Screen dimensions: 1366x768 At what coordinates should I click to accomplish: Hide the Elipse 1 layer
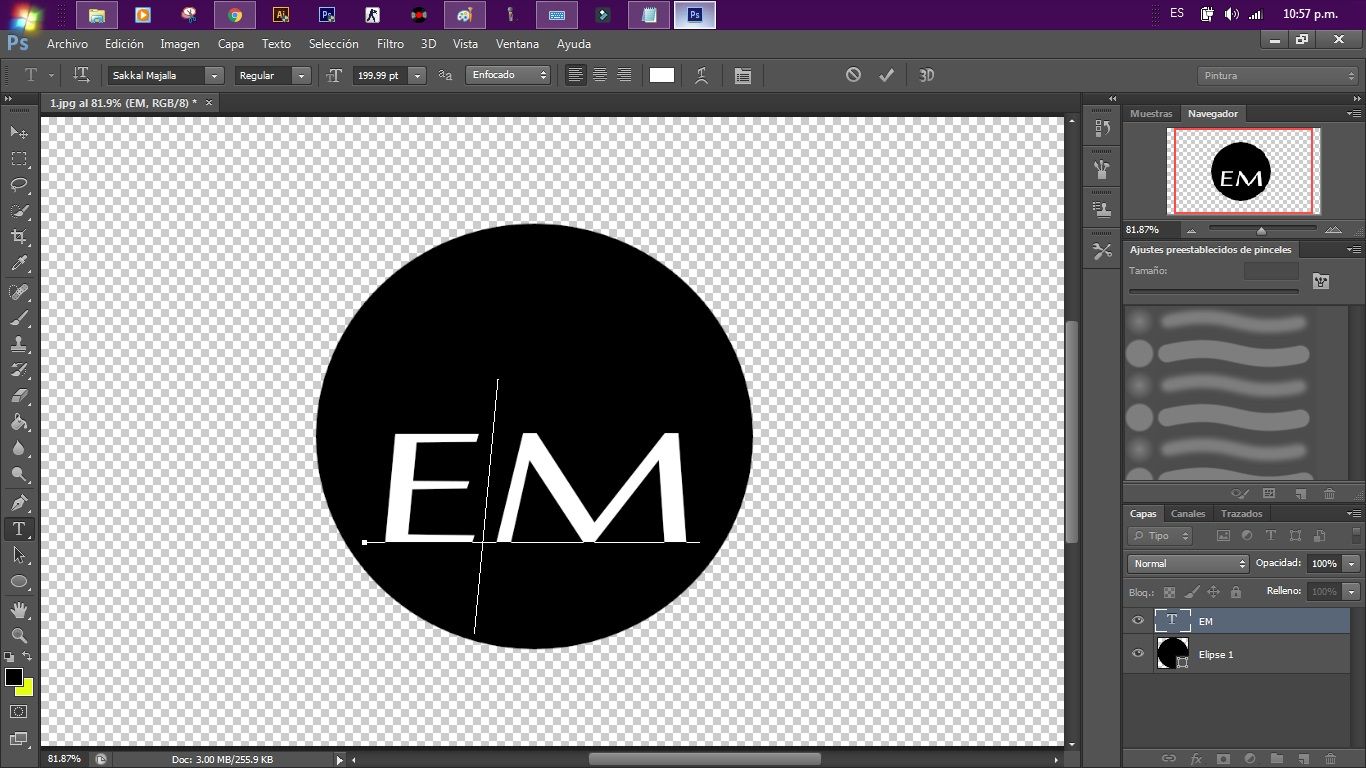(x=1138, y=654)
